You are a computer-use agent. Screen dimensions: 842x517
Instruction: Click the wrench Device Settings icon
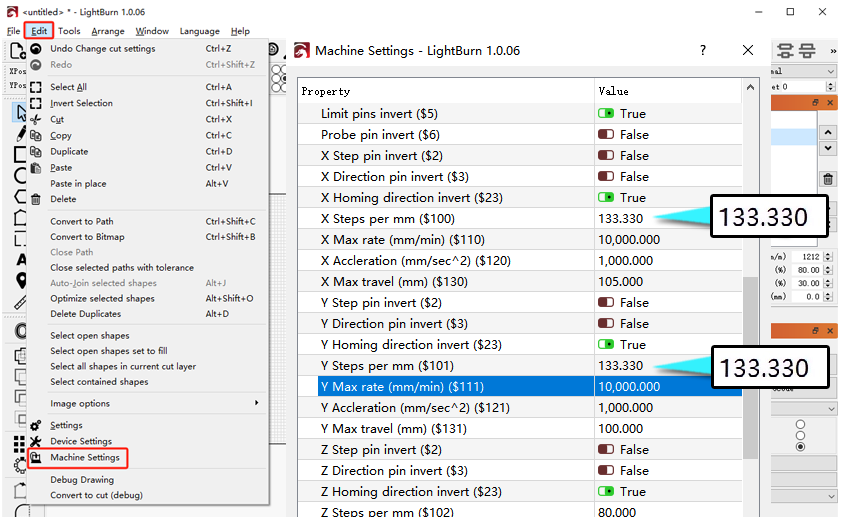(x=36, y=441)
